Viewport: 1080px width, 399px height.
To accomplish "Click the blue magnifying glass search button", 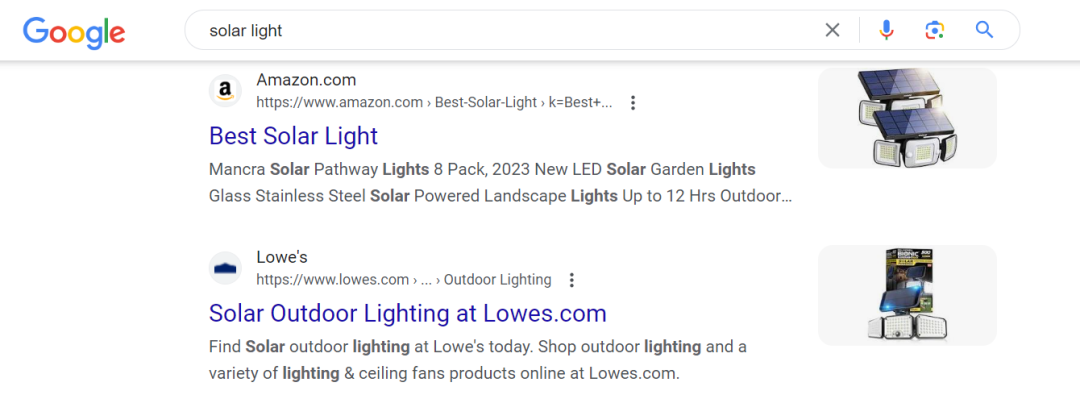I will click(984, 30).
